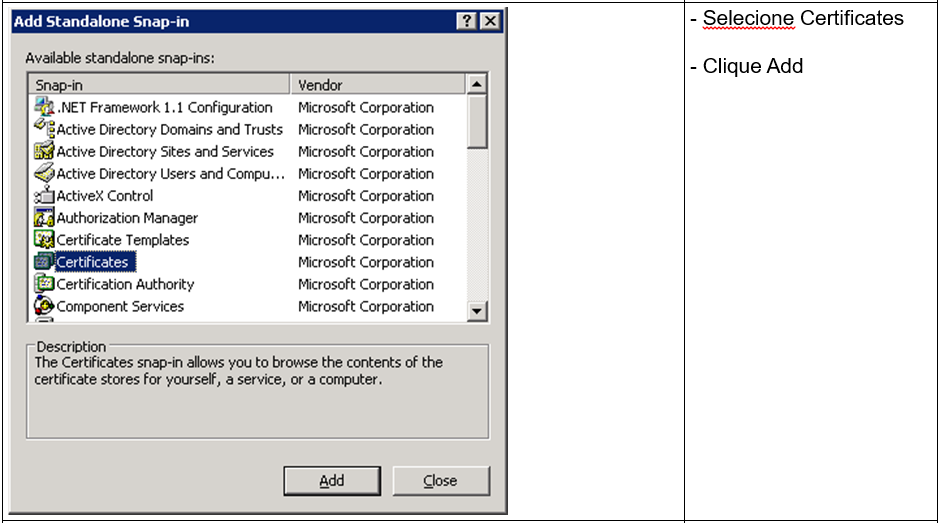Select the Authorization Manager list item text

[x=127, y=218]
